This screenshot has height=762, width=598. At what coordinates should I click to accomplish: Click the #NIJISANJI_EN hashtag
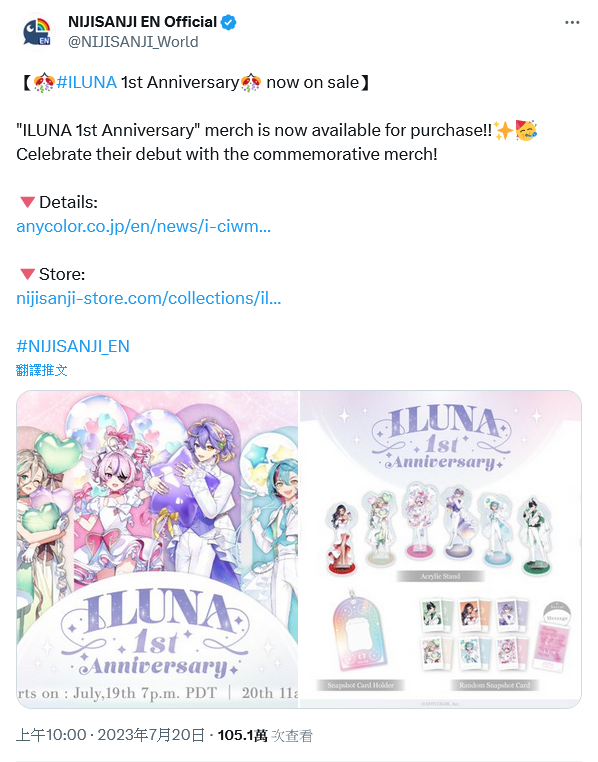73,346
